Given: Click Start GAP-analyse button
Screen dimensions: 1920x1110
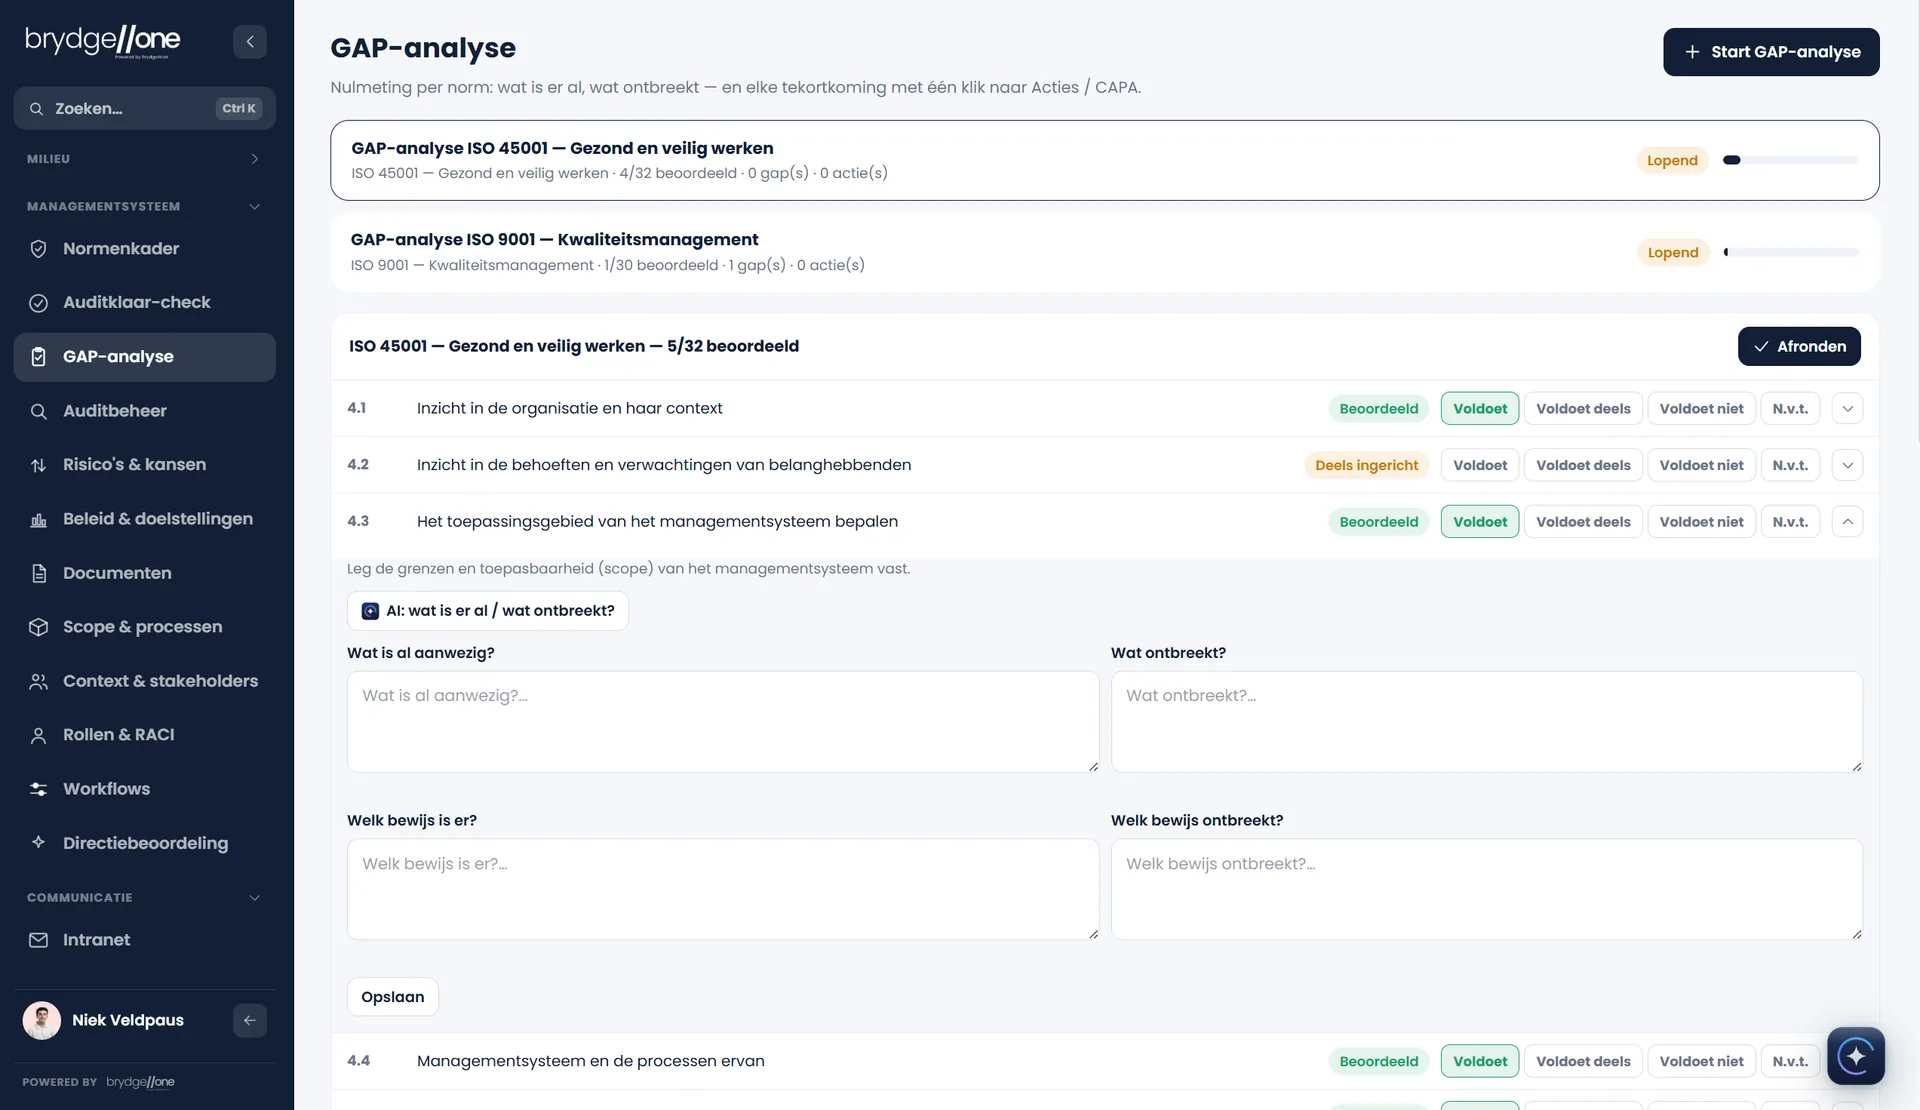Looking at the screenshot, I should pyautogui.click(x=1771, y=52).
